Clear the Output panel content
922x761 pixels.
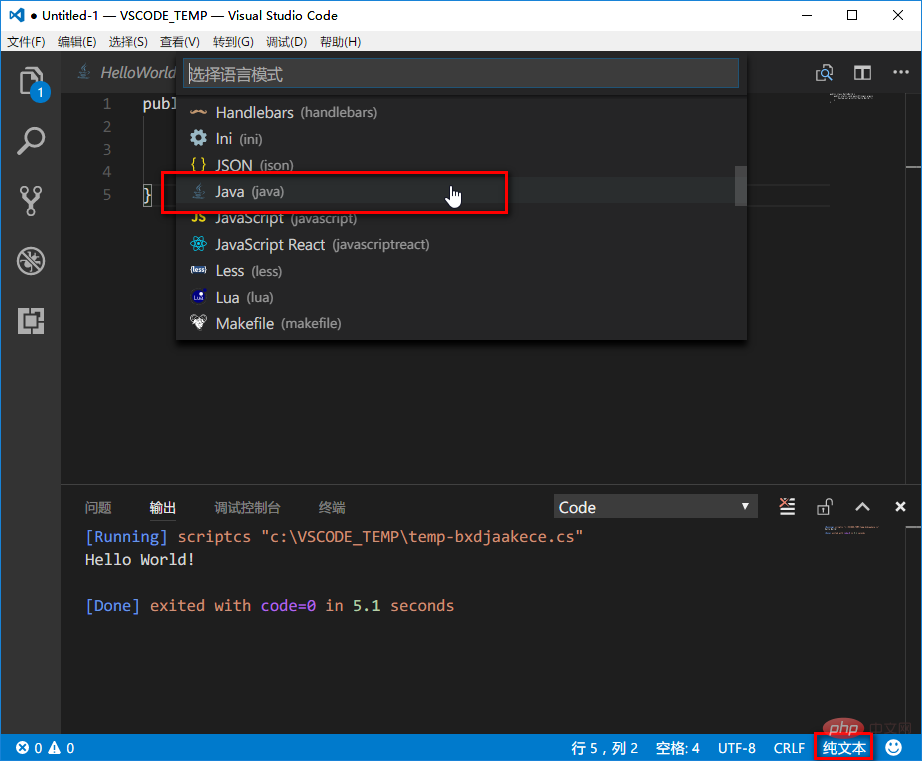(787, 507)
